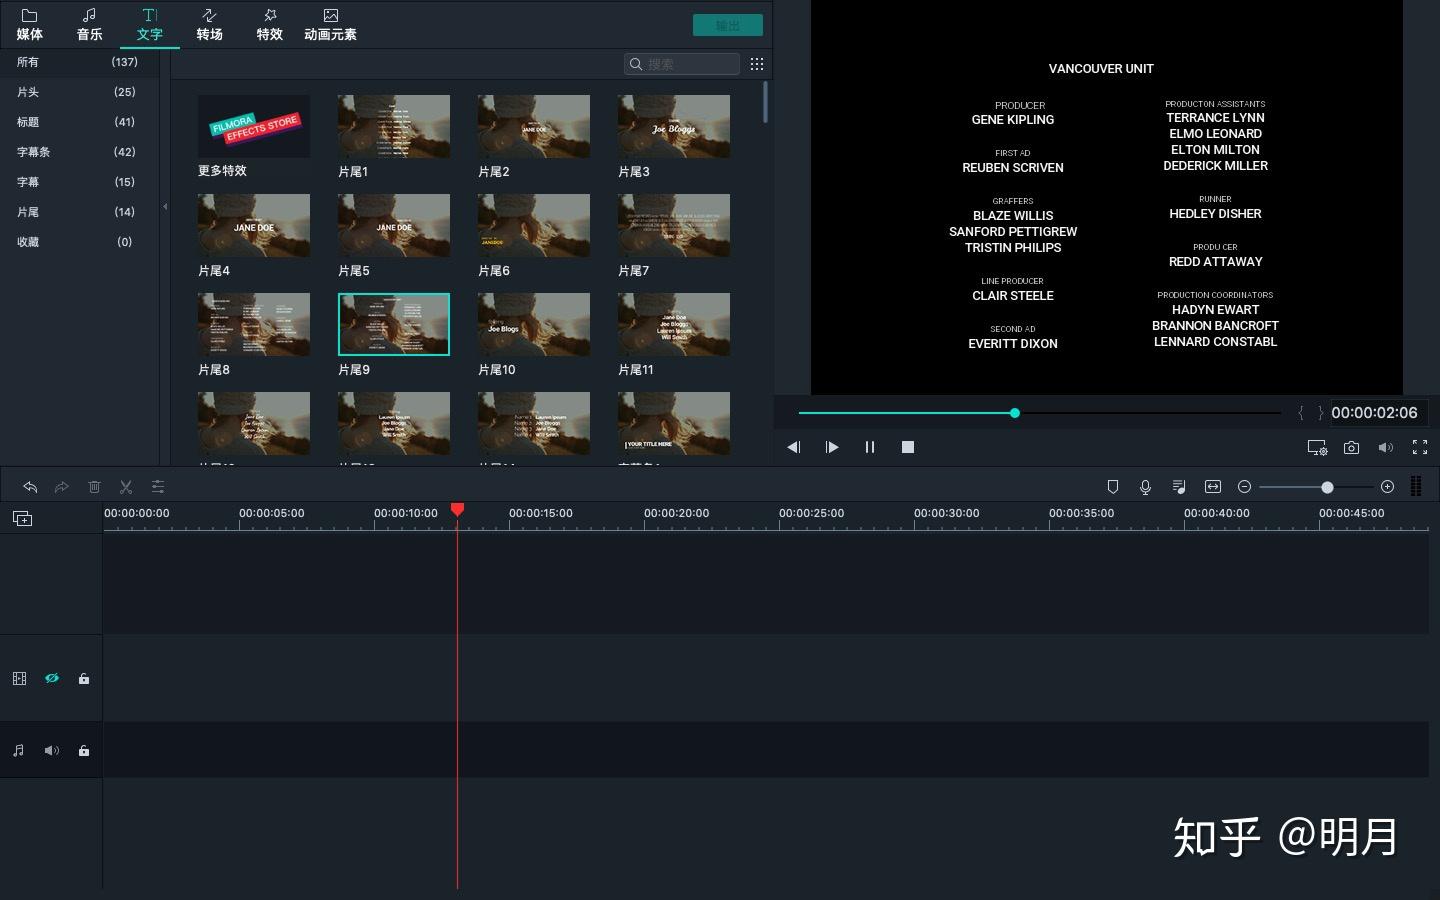Image resolution: width=1440 pixels, height=900 pixels.
Task: Open the 动画元素 elements tab
Action: tap(330, 25)
